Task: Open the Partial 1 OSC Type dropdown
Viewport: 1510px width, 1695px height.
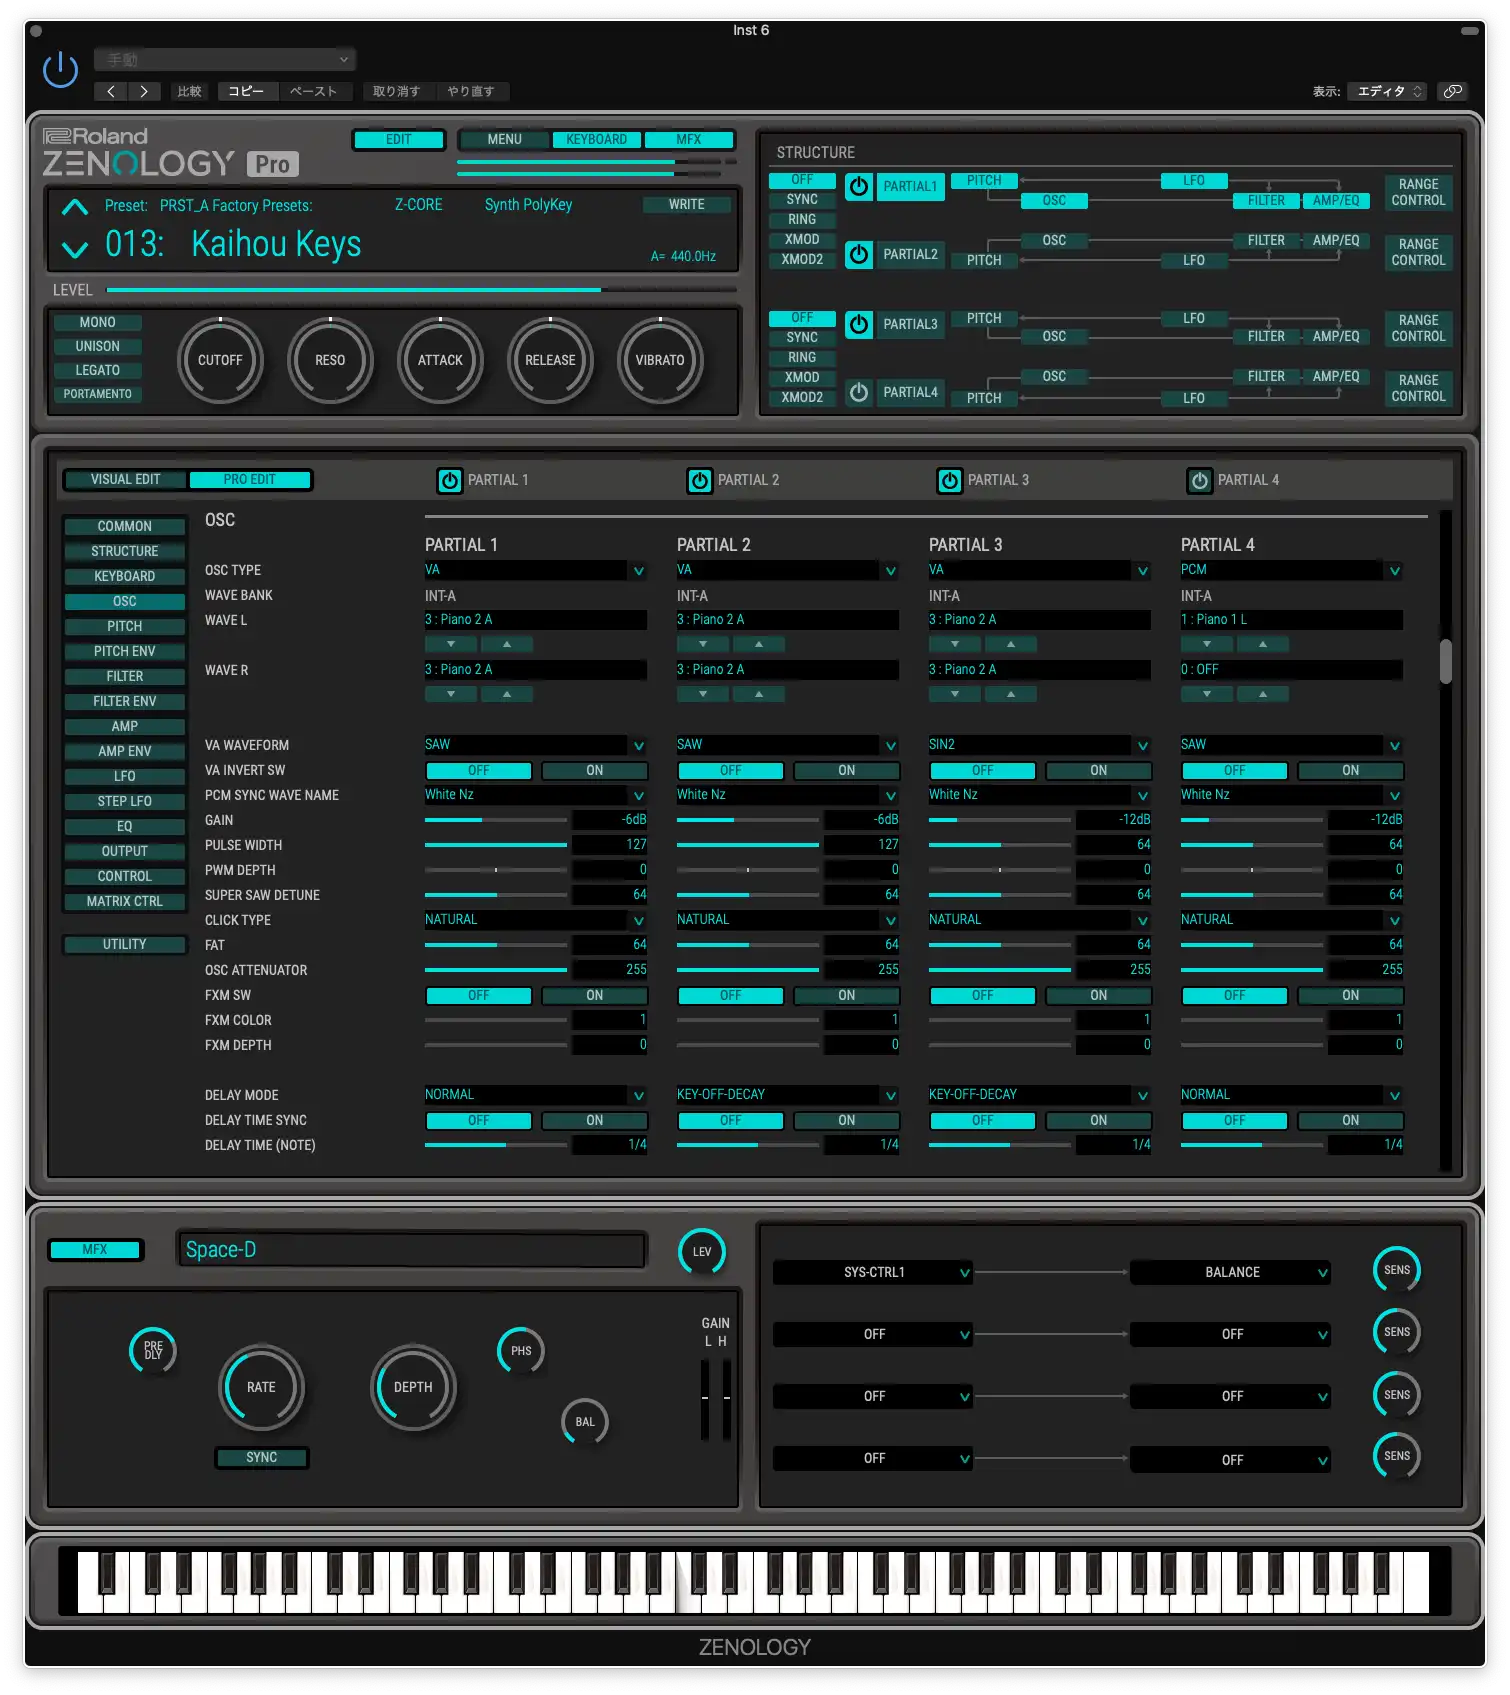Action: coord(638,570)
